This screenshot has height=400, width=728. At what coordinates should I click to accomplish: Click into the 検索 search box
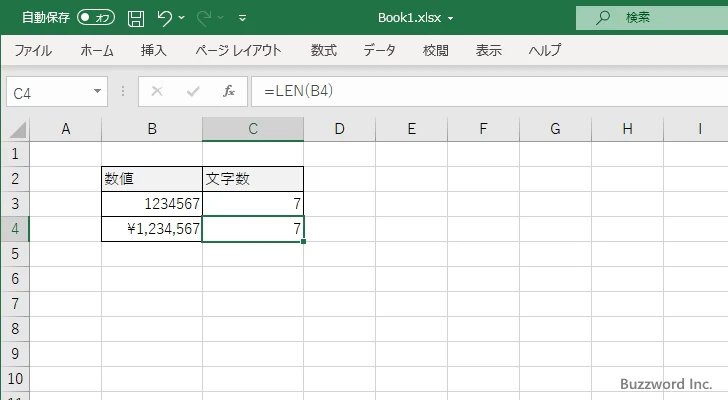point(652,18)
